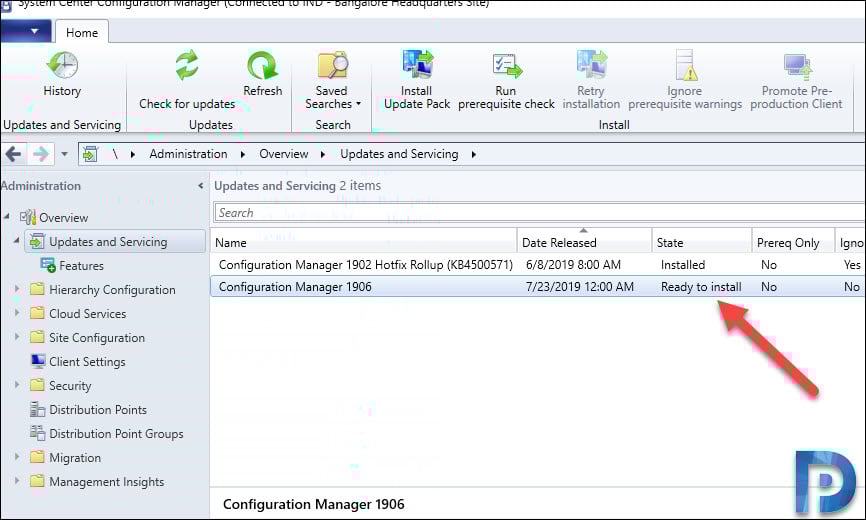Viewport: 866px width, 520px height.
Task: Click the 6/8/2019 8:00 AM date cell
Action: pyautogui.click(x=573, y=264)
